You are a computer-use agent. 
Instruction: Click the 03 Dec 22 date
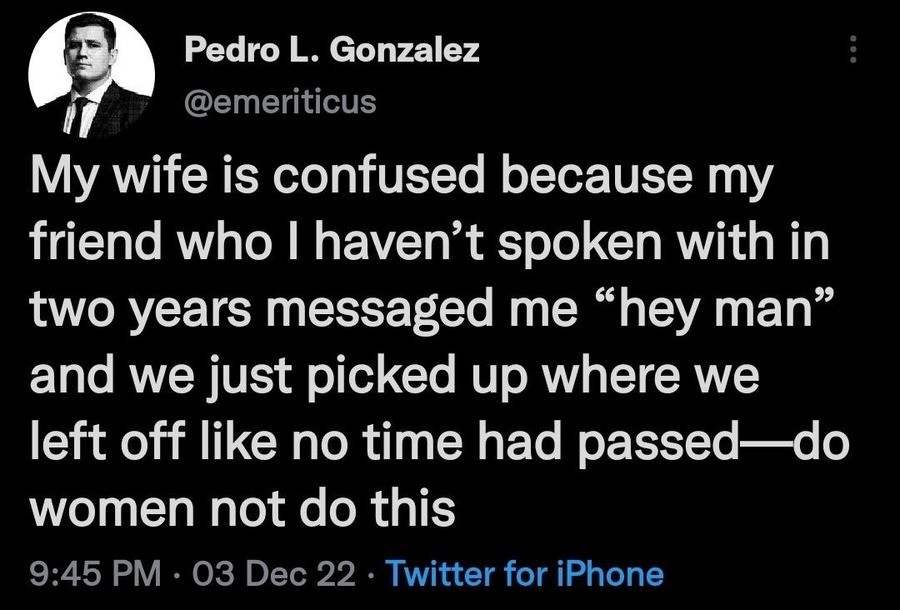click(x=274, y=573)
